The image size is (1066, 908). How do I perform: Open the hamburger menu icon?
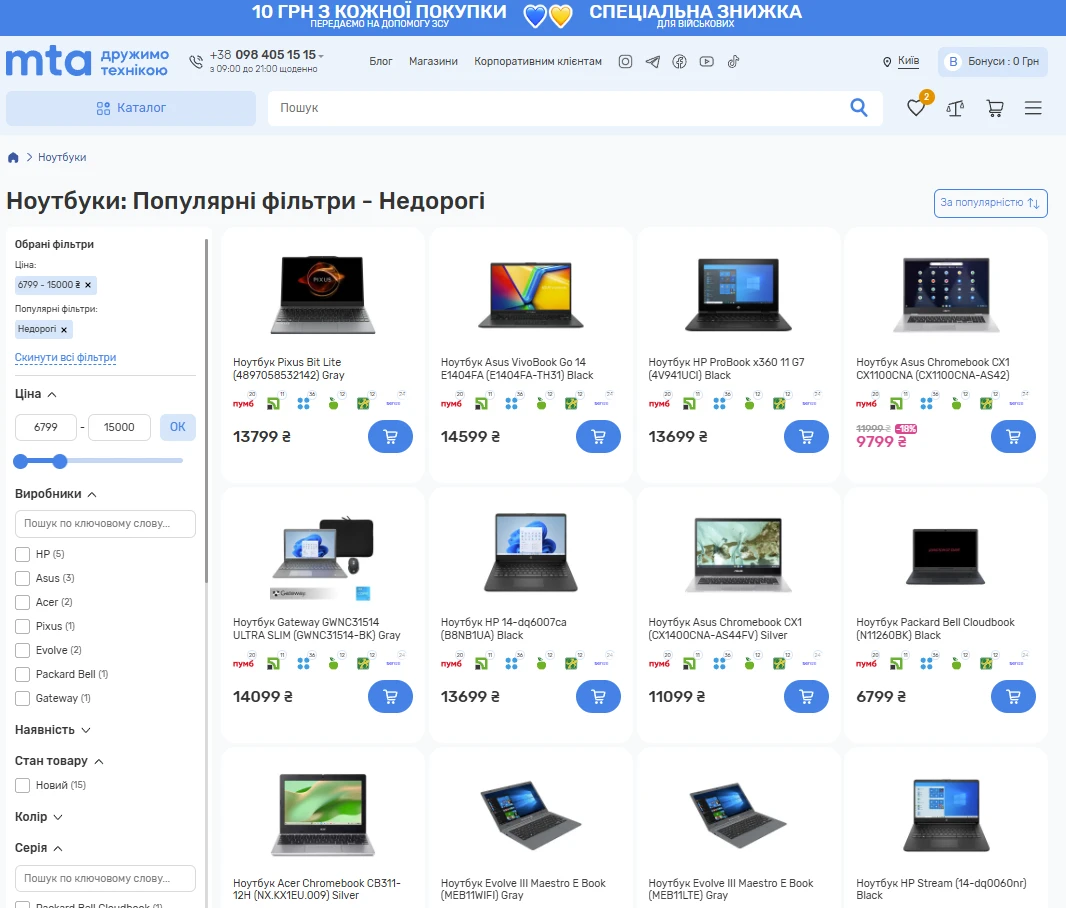(x=1033, y=108)
